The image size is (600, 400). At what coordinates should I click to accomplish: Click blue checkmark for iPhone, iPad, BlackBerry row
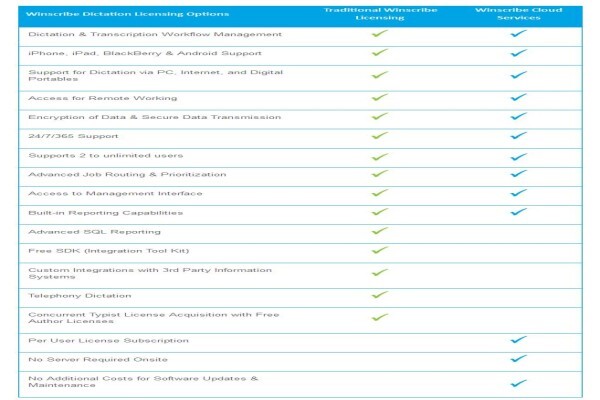click(x=518, y=52)
